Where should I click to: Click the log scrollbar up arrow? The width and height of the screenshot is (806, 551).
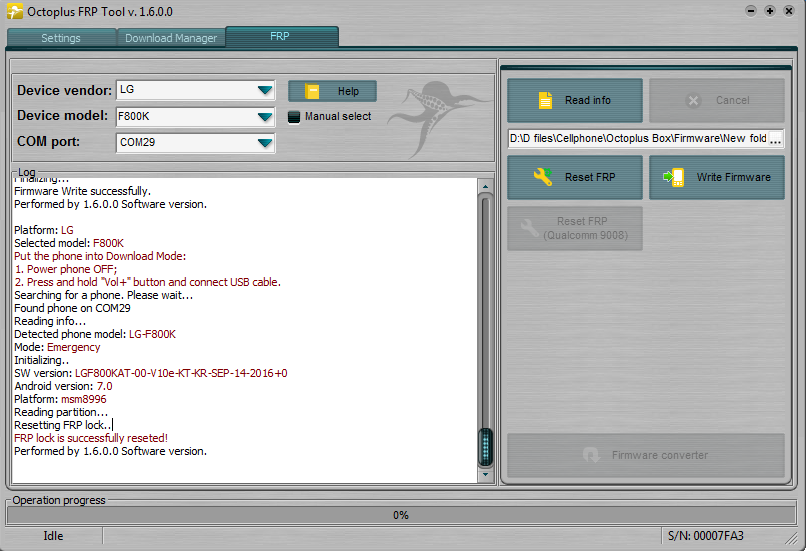click(x=485, y=187)
